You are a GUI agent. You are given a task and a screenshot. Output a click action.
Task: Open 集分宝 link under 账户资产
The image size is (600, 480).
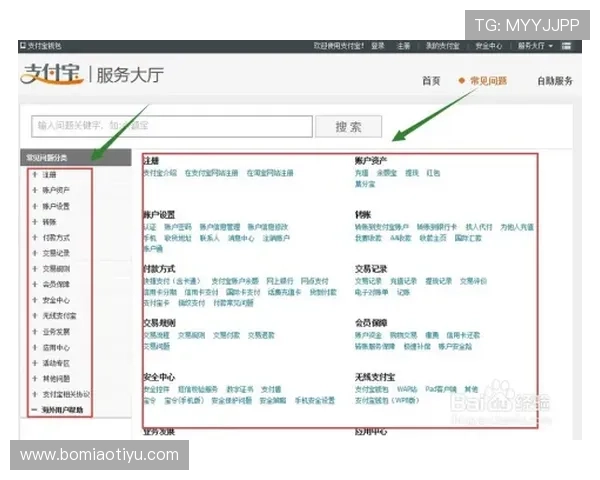click(365, 184)
